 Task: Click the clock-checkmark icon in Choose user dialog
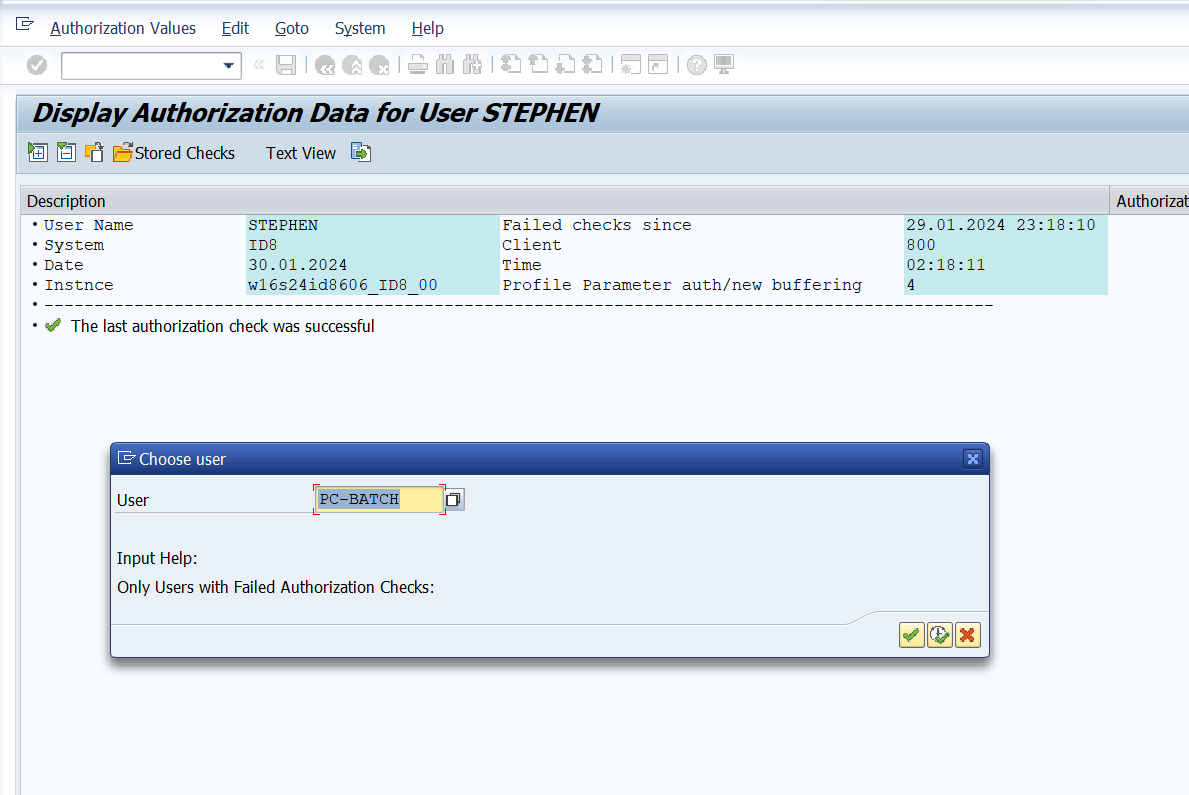(x=939, y=635)
